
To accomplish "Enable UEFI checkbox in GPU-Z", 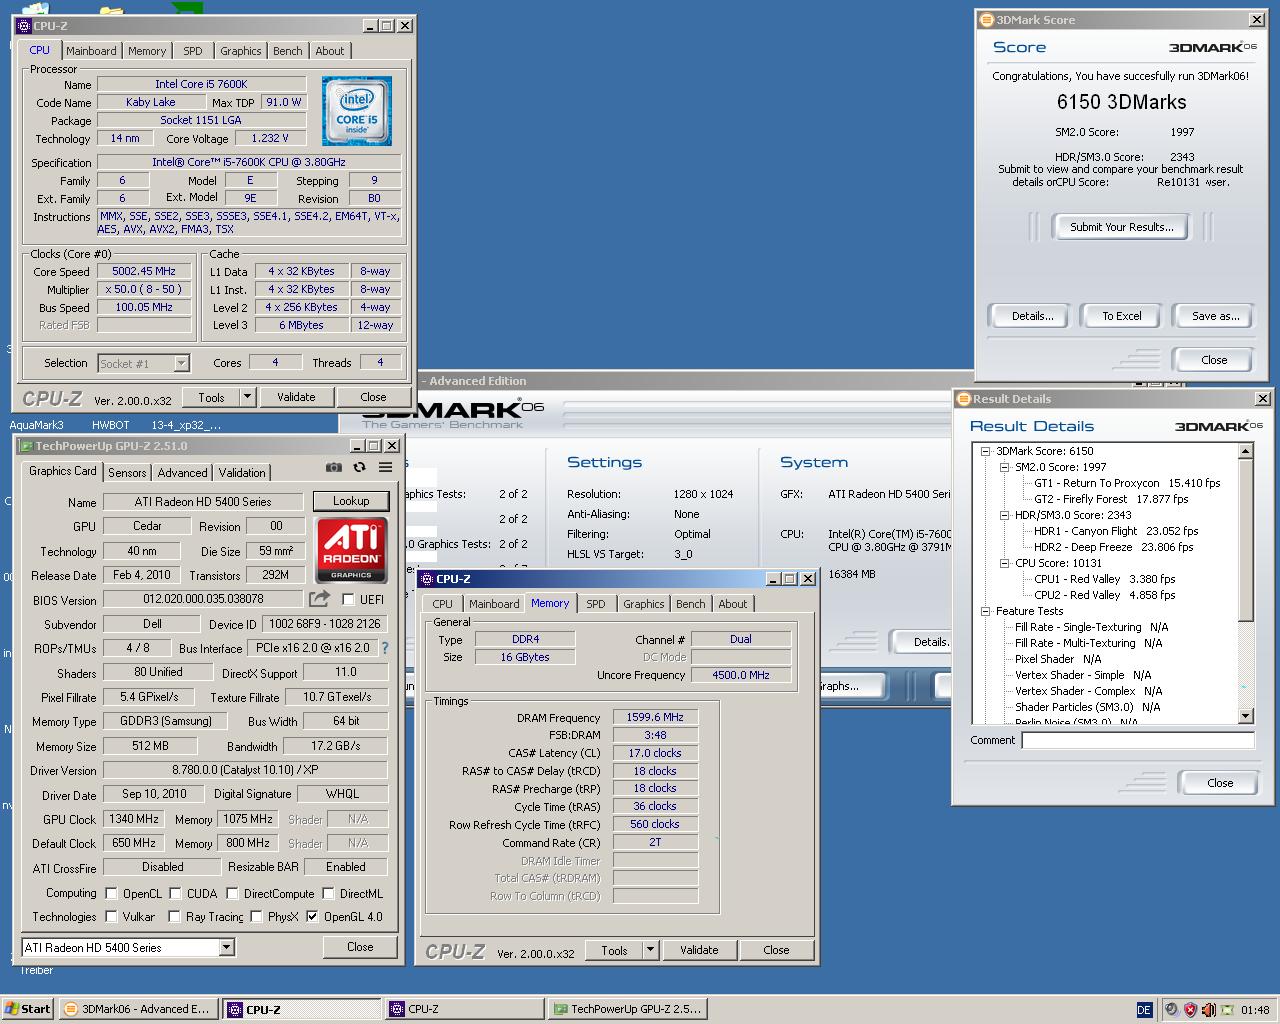I will tap(348, 600).
